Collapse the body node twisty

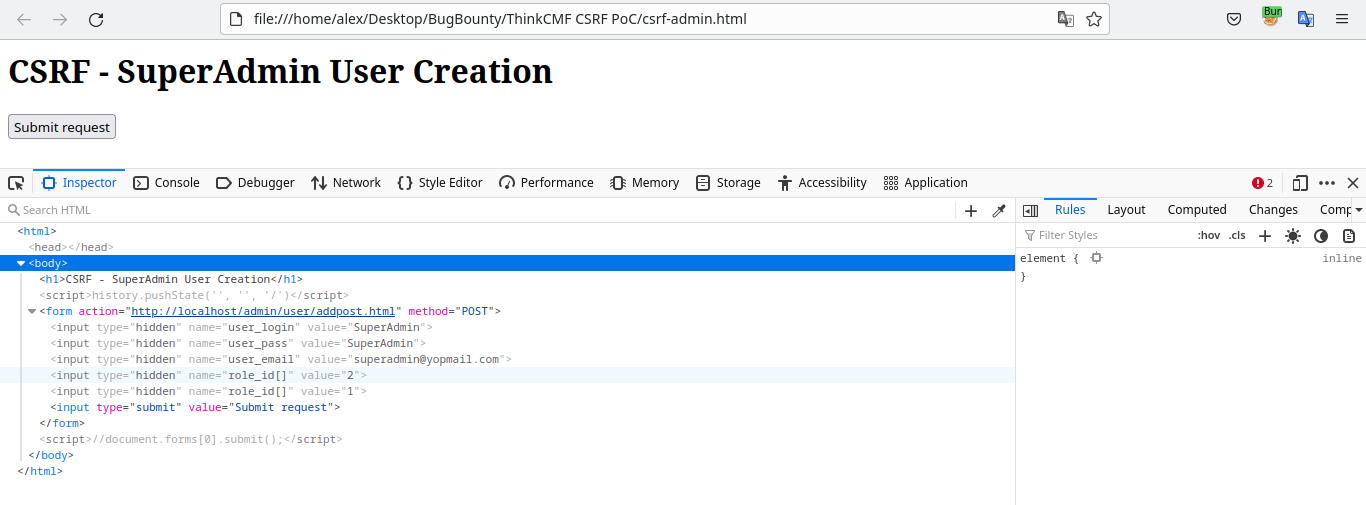21,263
